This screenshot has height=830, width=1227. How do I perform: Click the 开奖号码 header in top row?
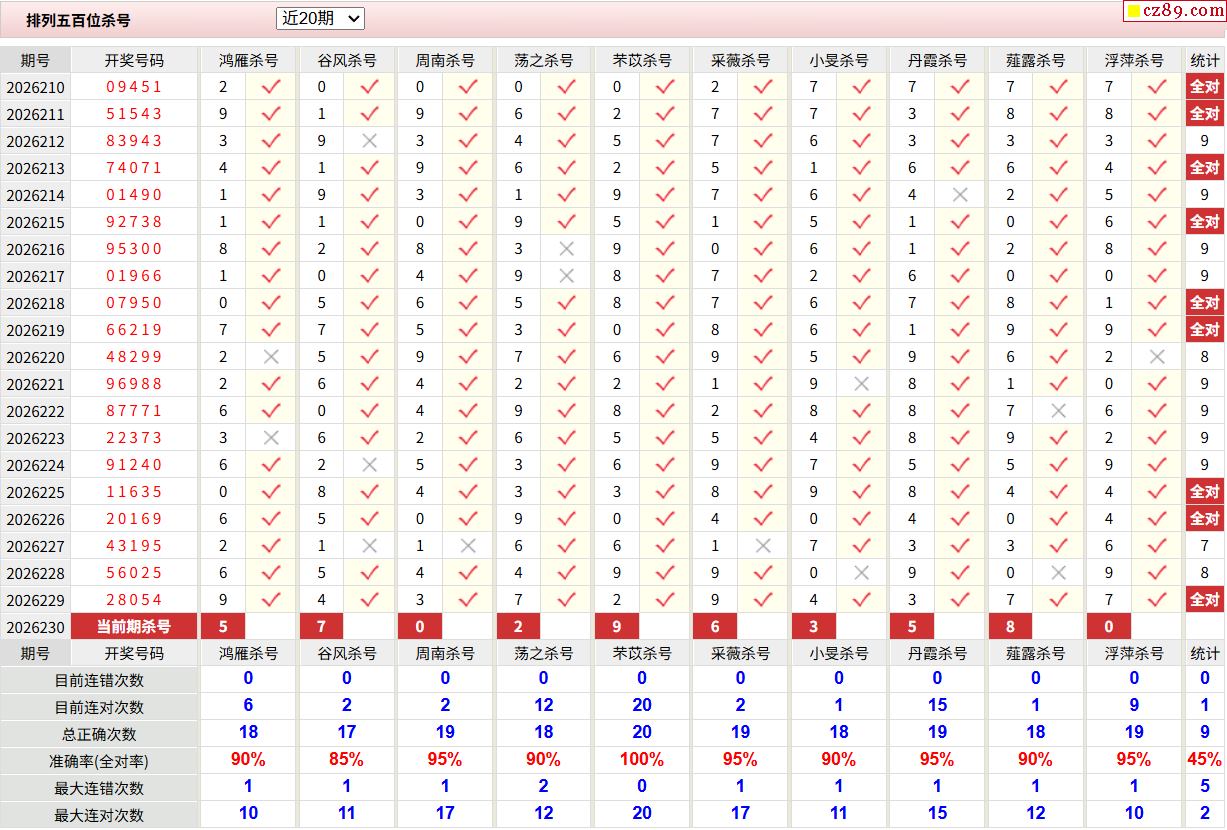[134, 61]
